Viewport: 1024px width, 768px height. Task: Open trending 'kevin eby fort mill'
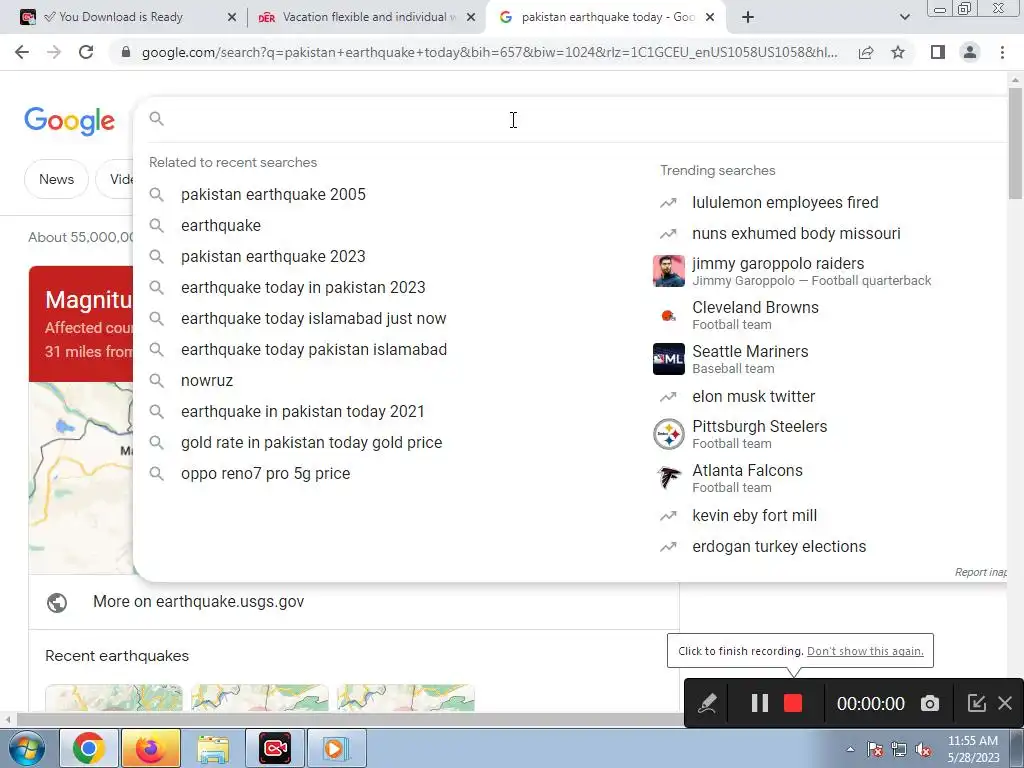tap(754, 515)
